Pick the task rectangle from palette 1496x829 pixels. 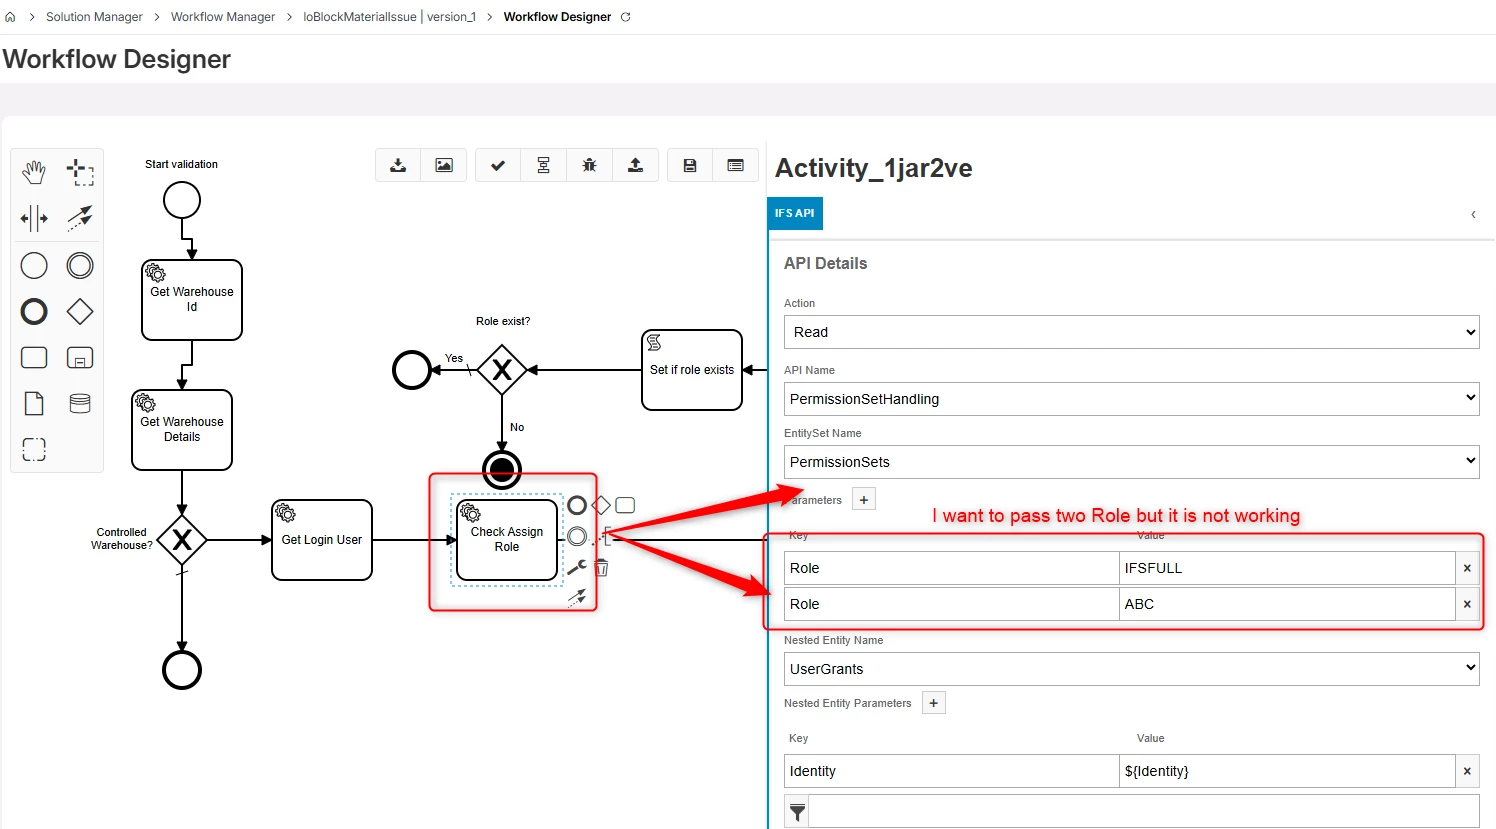click(34, 357)
